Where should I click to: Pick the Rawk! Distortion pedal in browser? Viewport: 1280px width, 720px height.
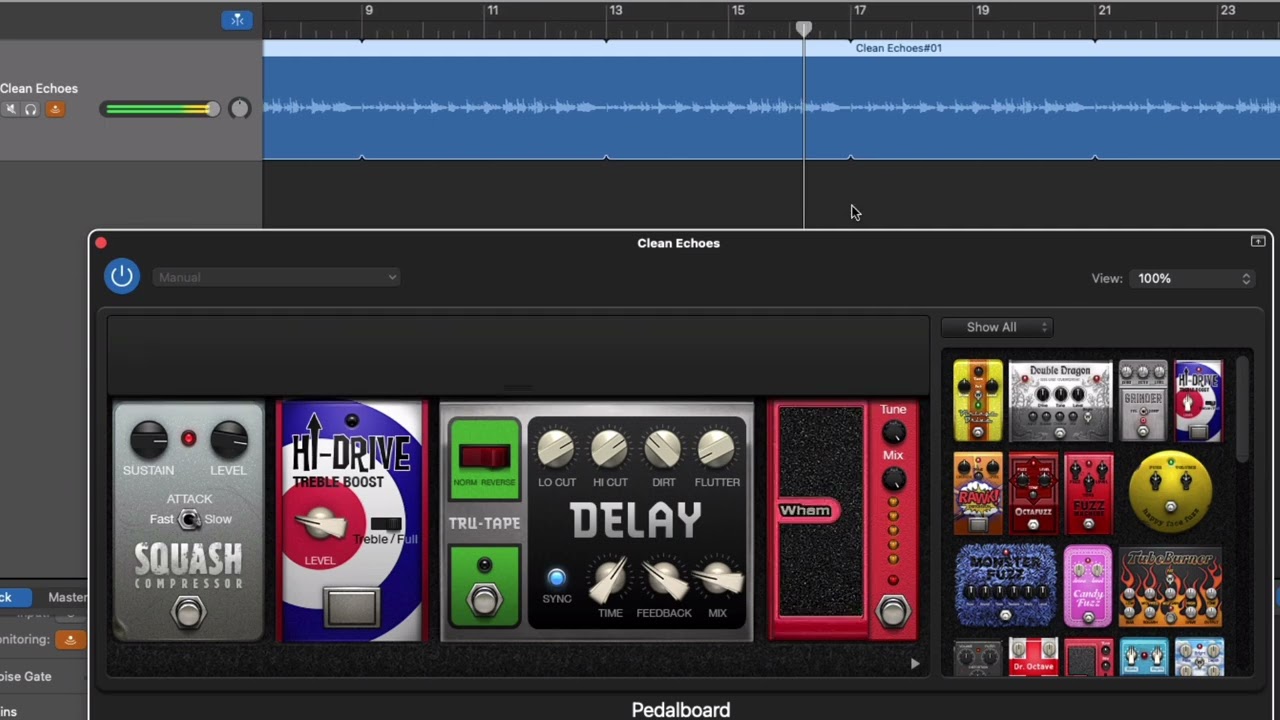(x=978, y=493)
